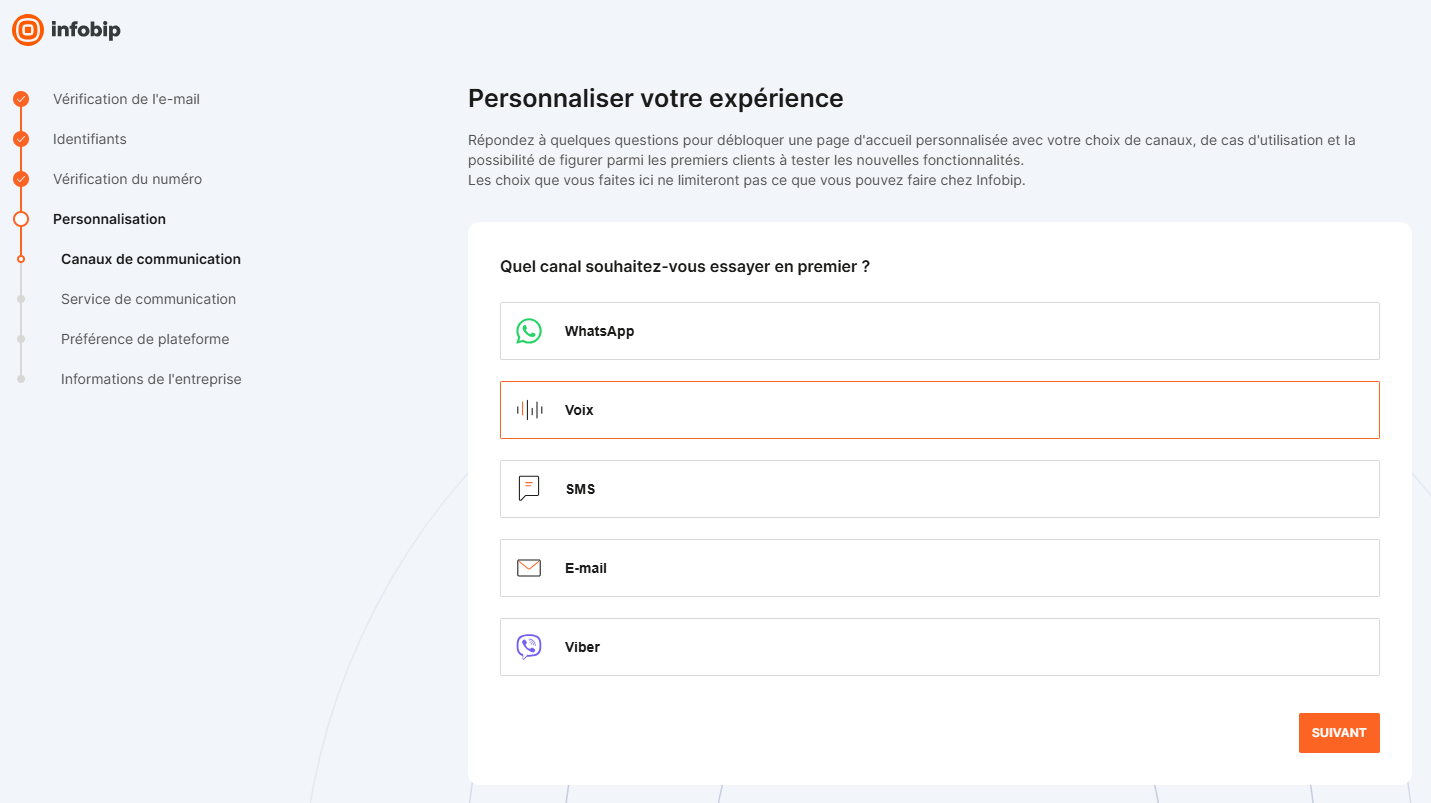Open Informations de l'entreprise sub-step
Image resolution: width=1431 pixels, height=803 pixels.
(x=151, y=379)
